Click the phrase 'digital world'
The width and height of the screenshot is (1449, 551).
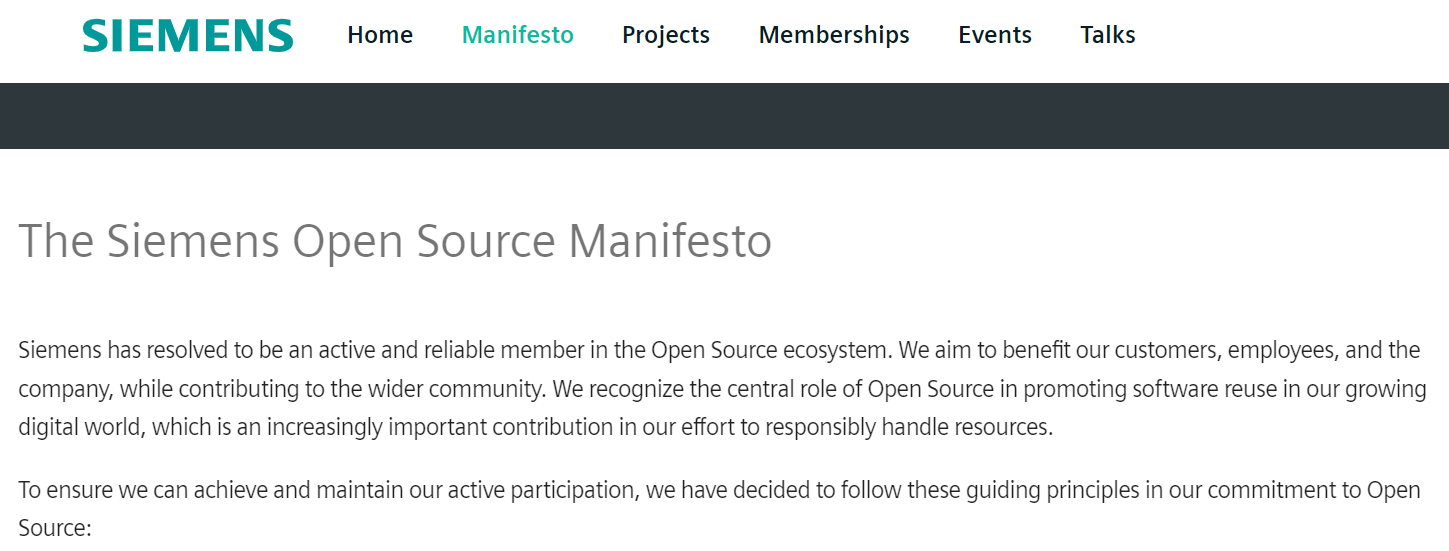point(79,428)
